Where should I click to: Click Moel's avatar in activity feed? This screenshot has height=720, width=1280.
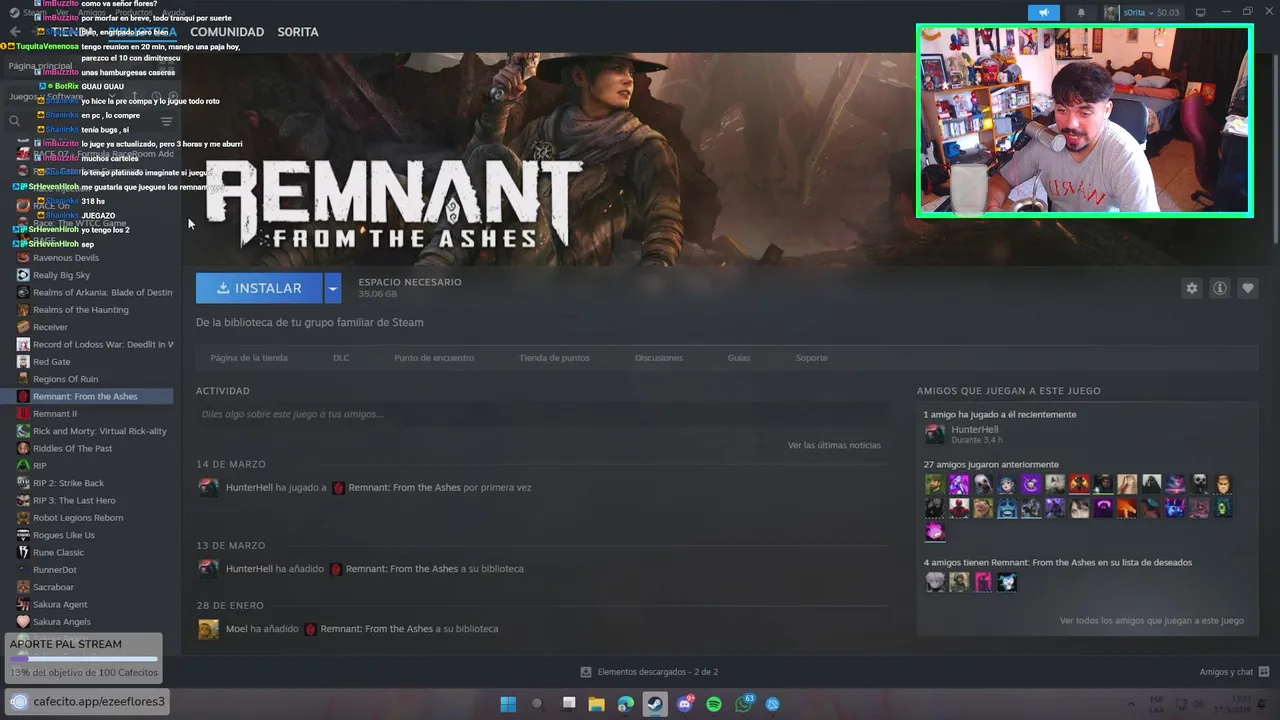coord(208,629)
